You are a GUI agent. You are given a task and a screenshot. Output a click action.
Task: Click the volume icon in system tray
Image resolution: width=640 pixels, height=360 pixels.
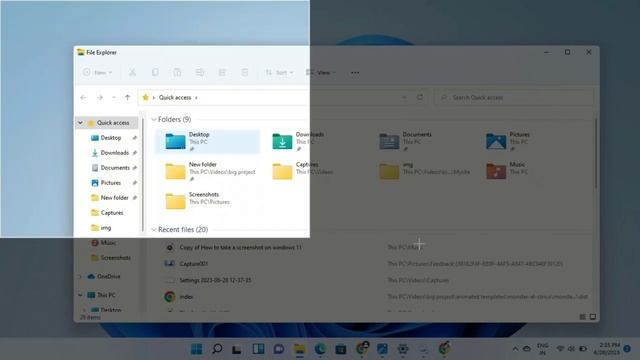(x=571, y=349)
